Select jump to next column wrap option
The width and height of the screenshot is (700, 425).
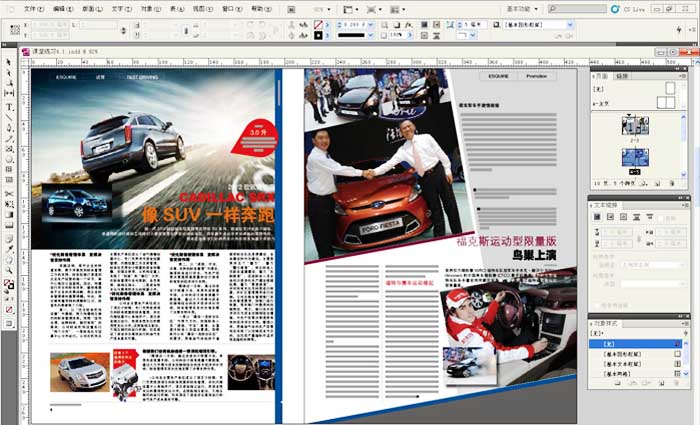[x=650, y=217]
